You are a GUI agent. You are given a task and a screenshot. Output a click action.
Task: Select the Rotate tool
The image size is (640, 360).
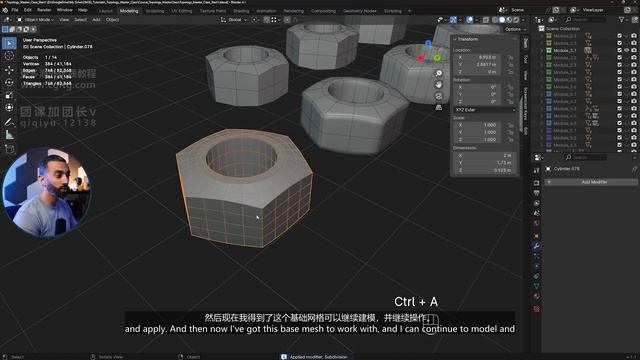pos(9,82)
